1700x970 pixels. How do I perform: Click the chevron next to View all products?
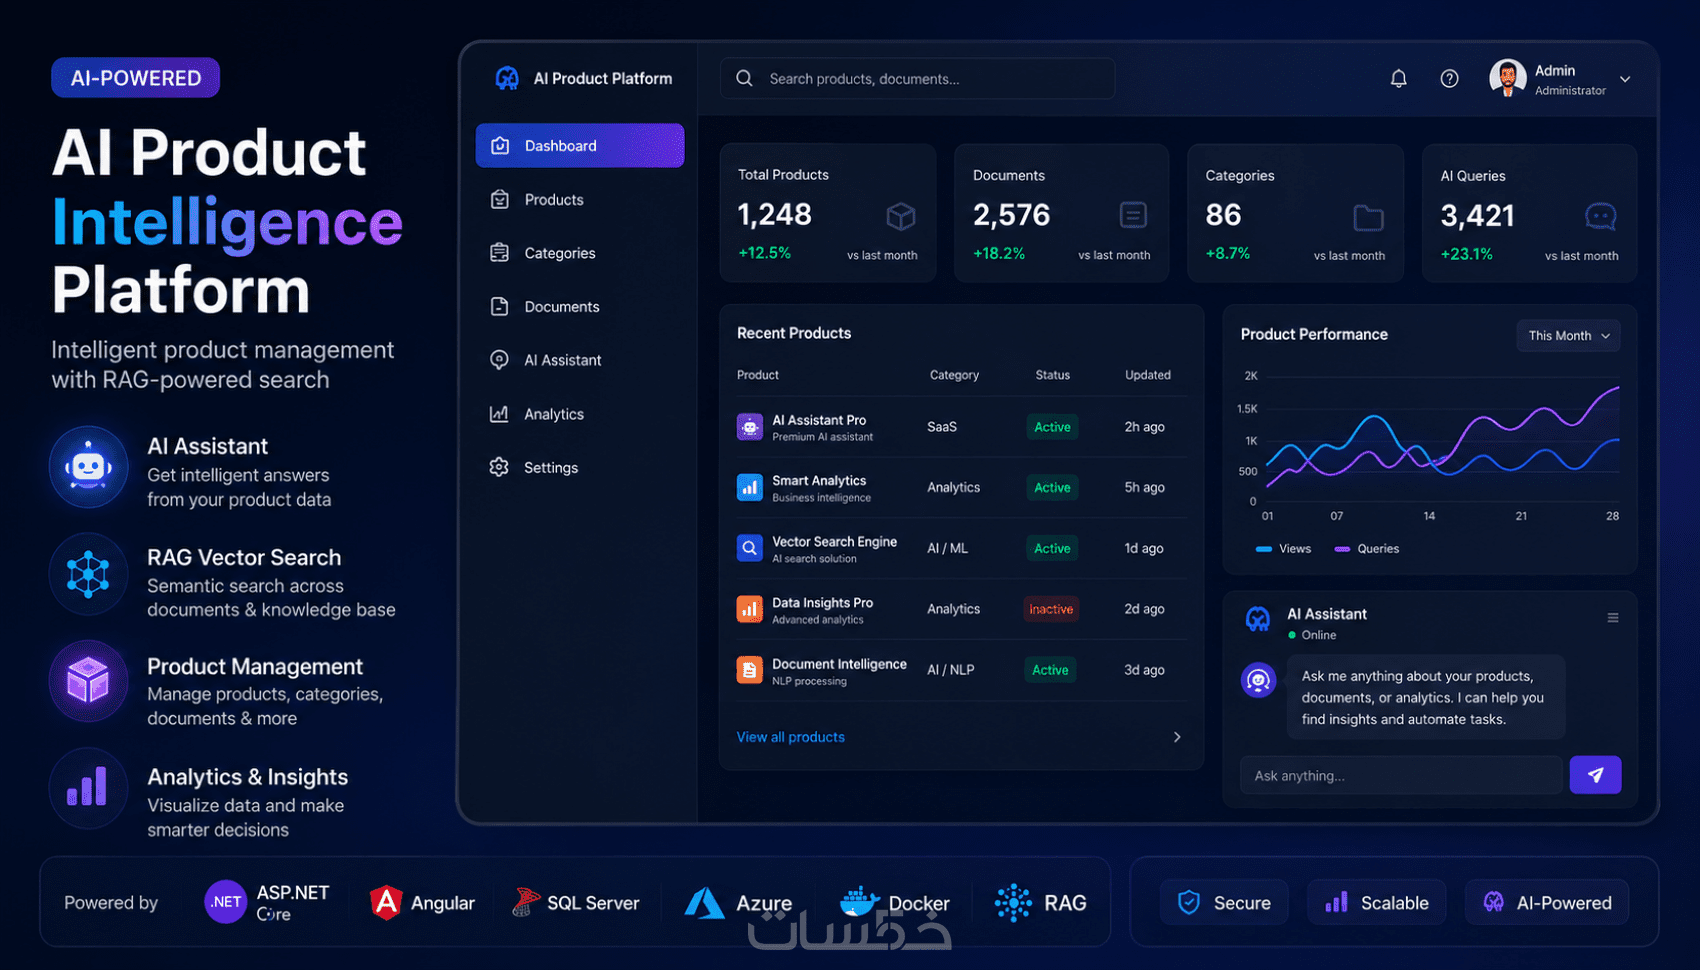1177,737
